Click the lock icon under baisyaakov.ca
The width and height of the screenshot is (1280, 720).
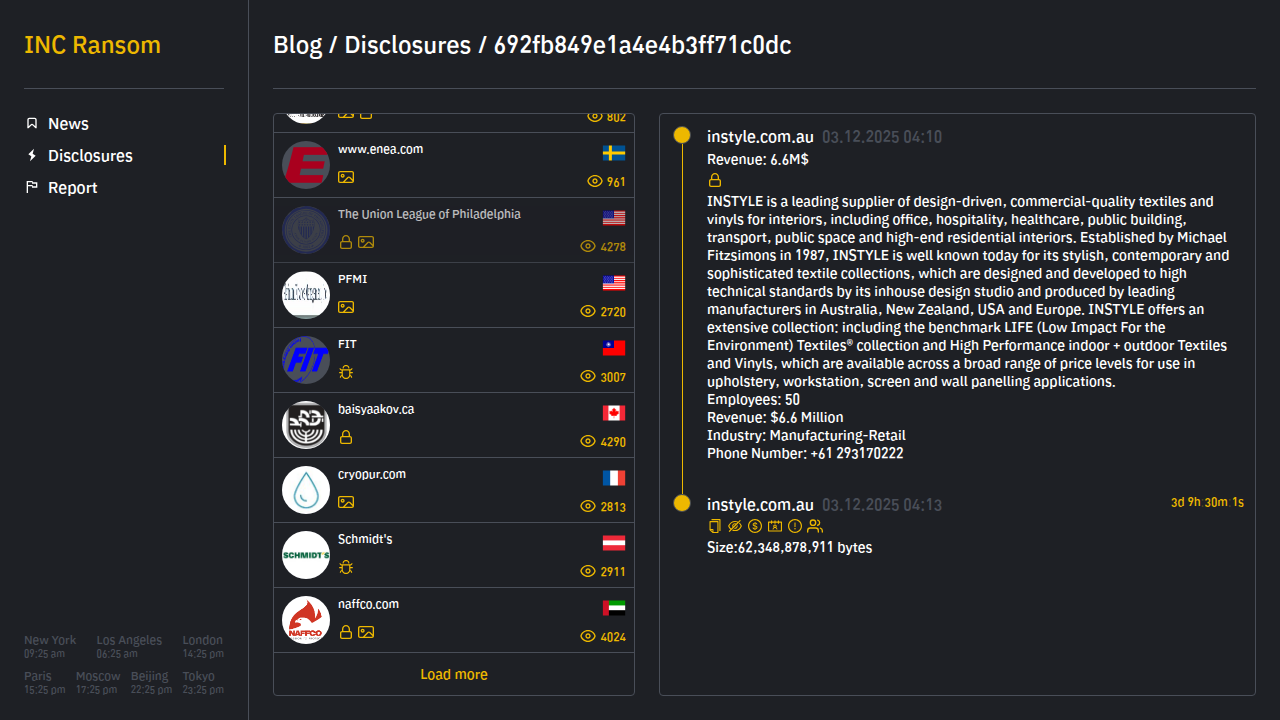[346, 437]
